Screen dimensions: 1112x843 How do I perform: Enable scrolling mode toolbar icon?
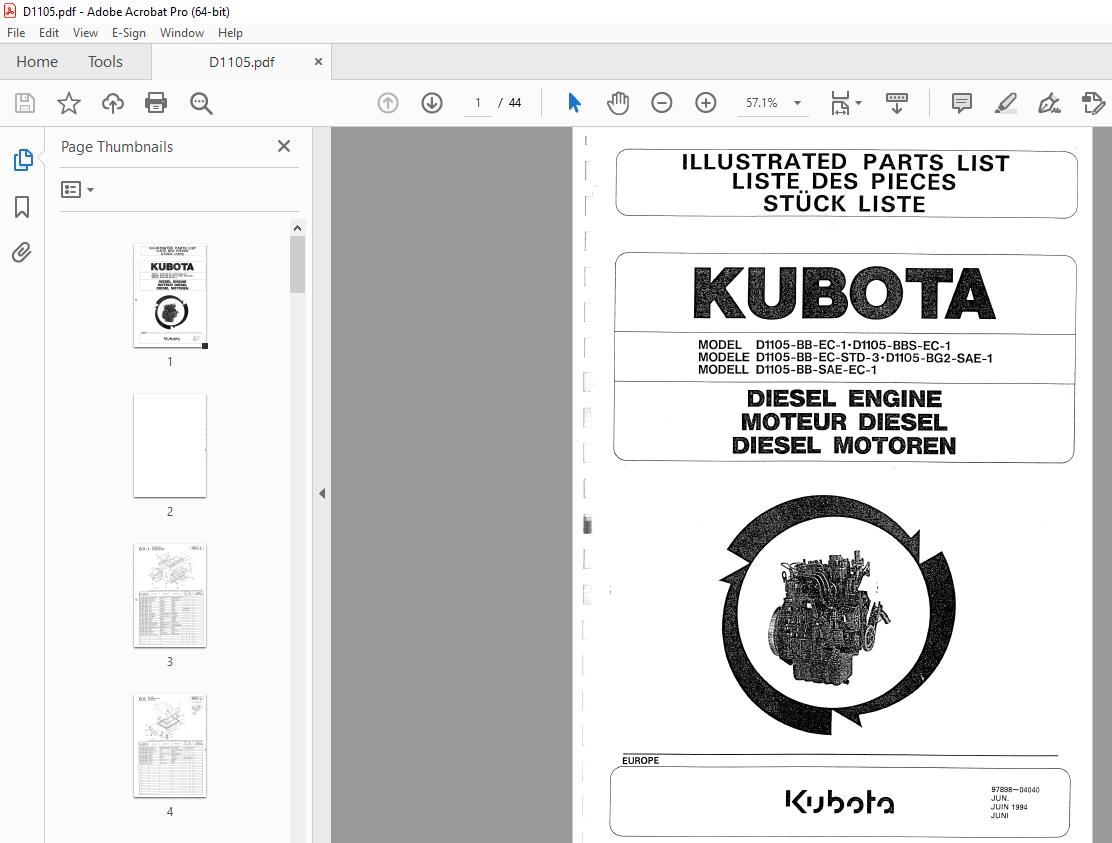tap(897, 104)
